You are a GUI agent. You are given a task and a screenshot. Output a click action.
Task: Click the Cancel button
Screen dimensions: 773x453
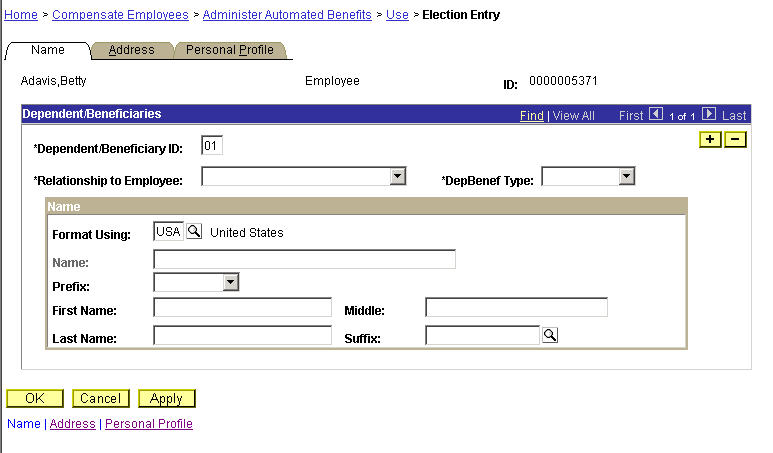[101, 398]
